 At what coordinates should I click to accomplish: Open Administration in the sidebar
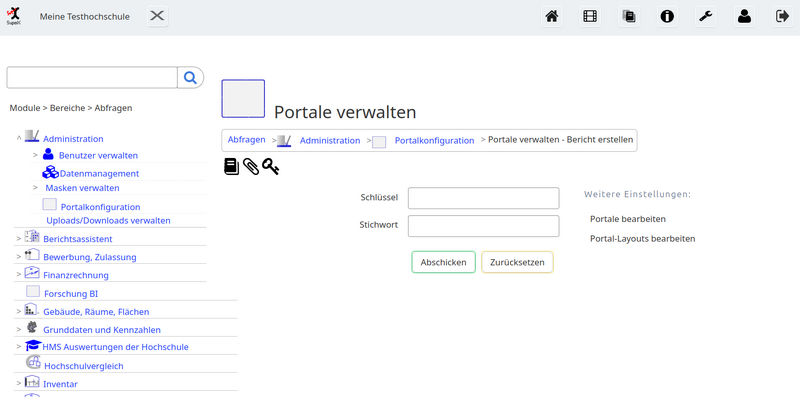73,139
